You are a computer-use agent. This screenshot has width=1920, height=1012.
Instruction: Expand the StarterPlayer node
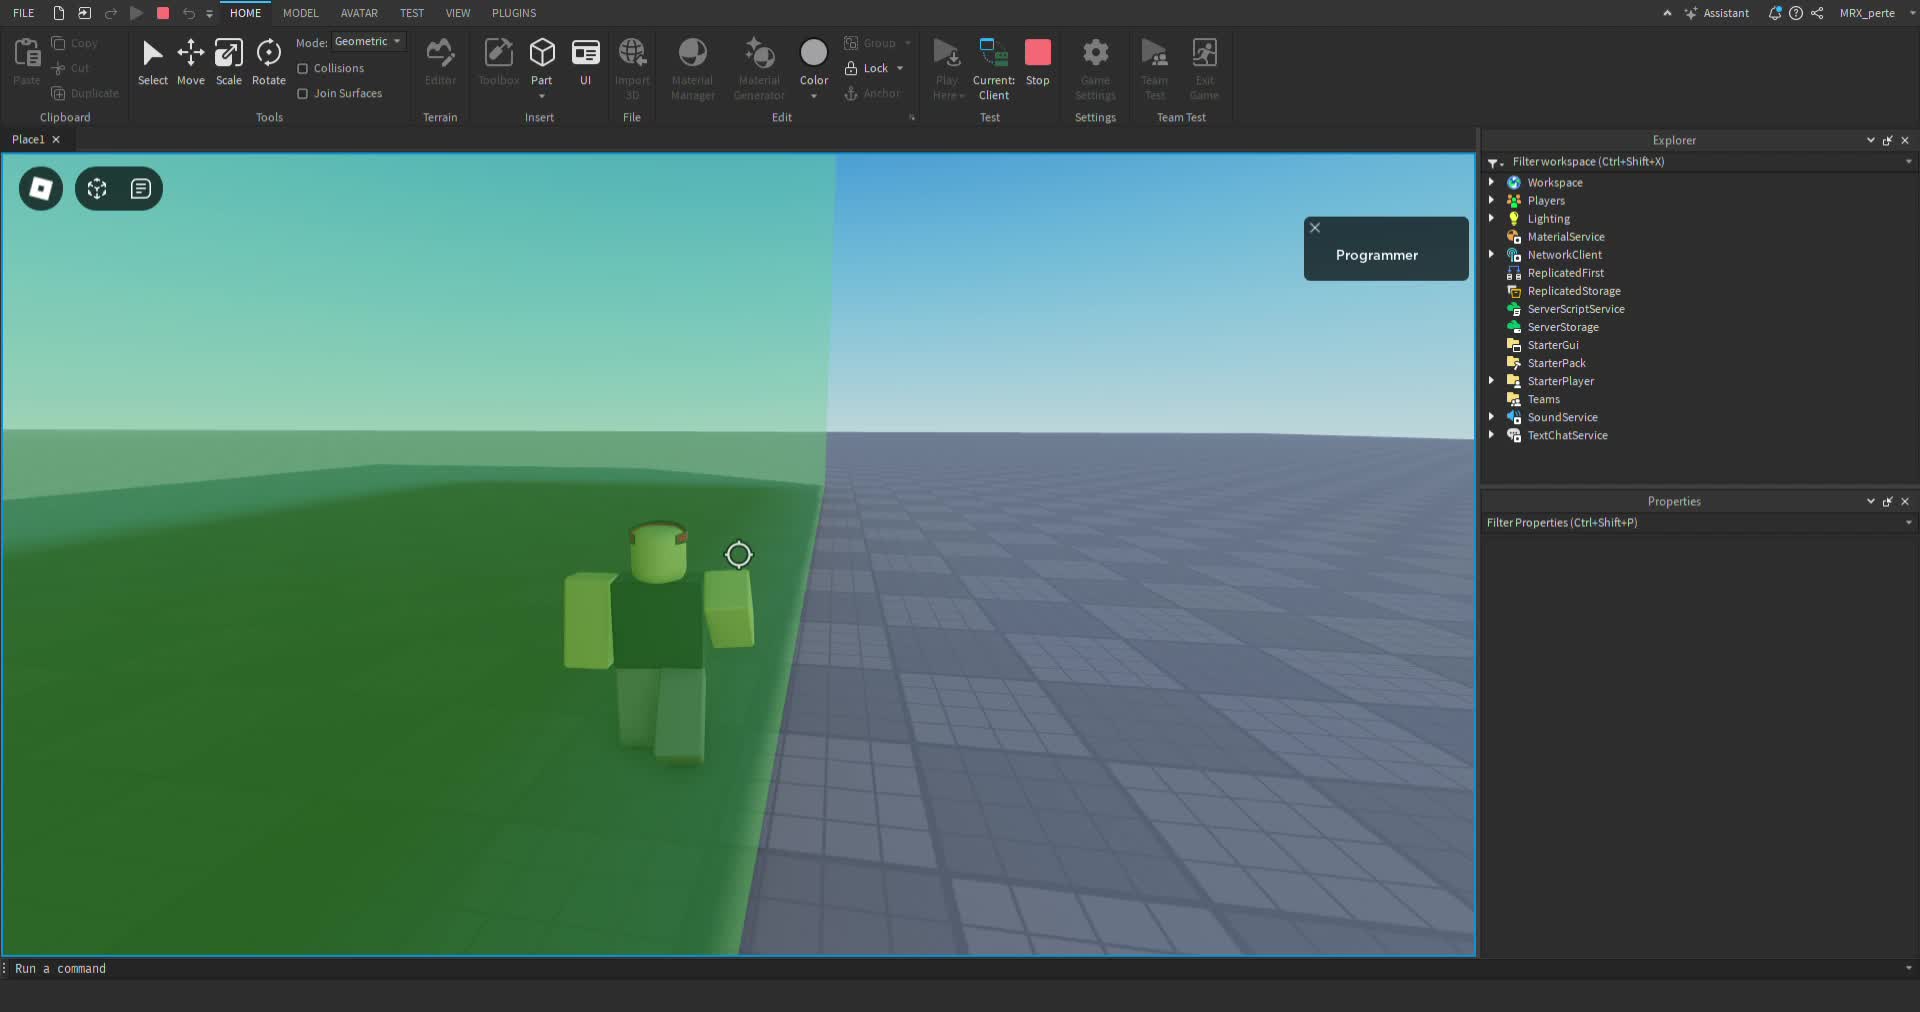[1491, 381]
